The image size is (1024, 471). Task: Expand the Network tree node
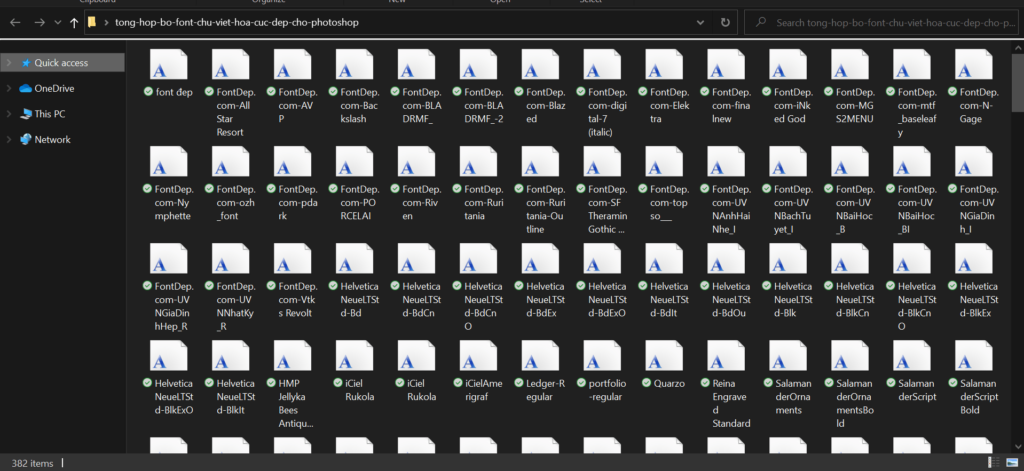(8, 139)
